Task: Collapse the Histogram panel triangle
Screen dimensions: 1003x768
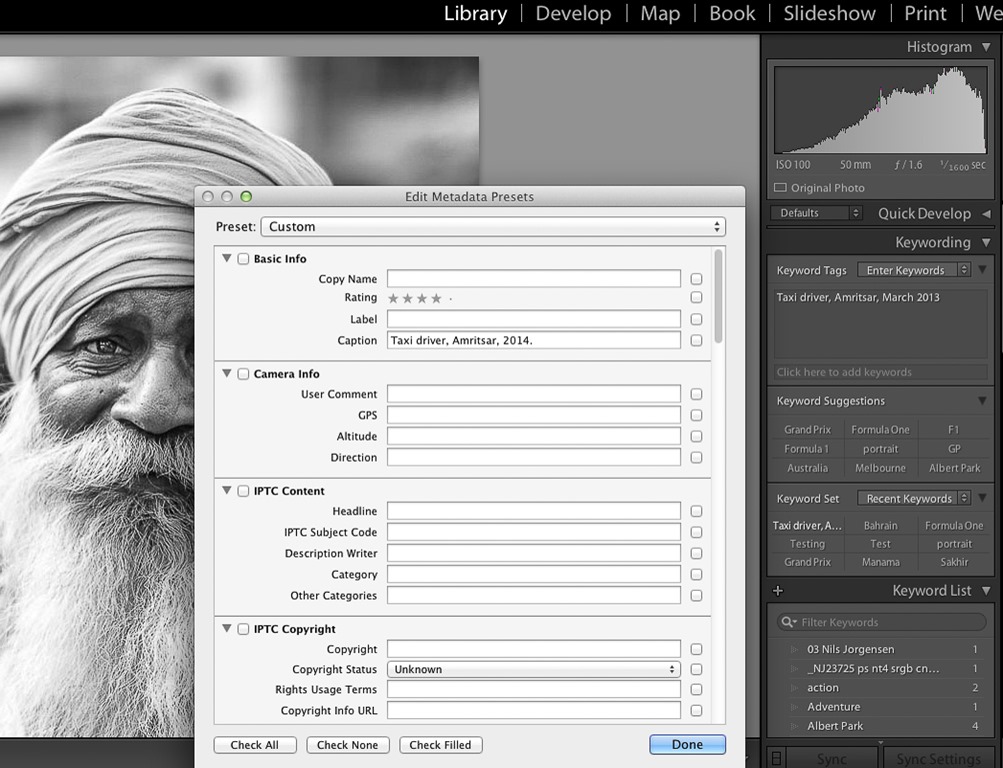Action: coord(986,47)
